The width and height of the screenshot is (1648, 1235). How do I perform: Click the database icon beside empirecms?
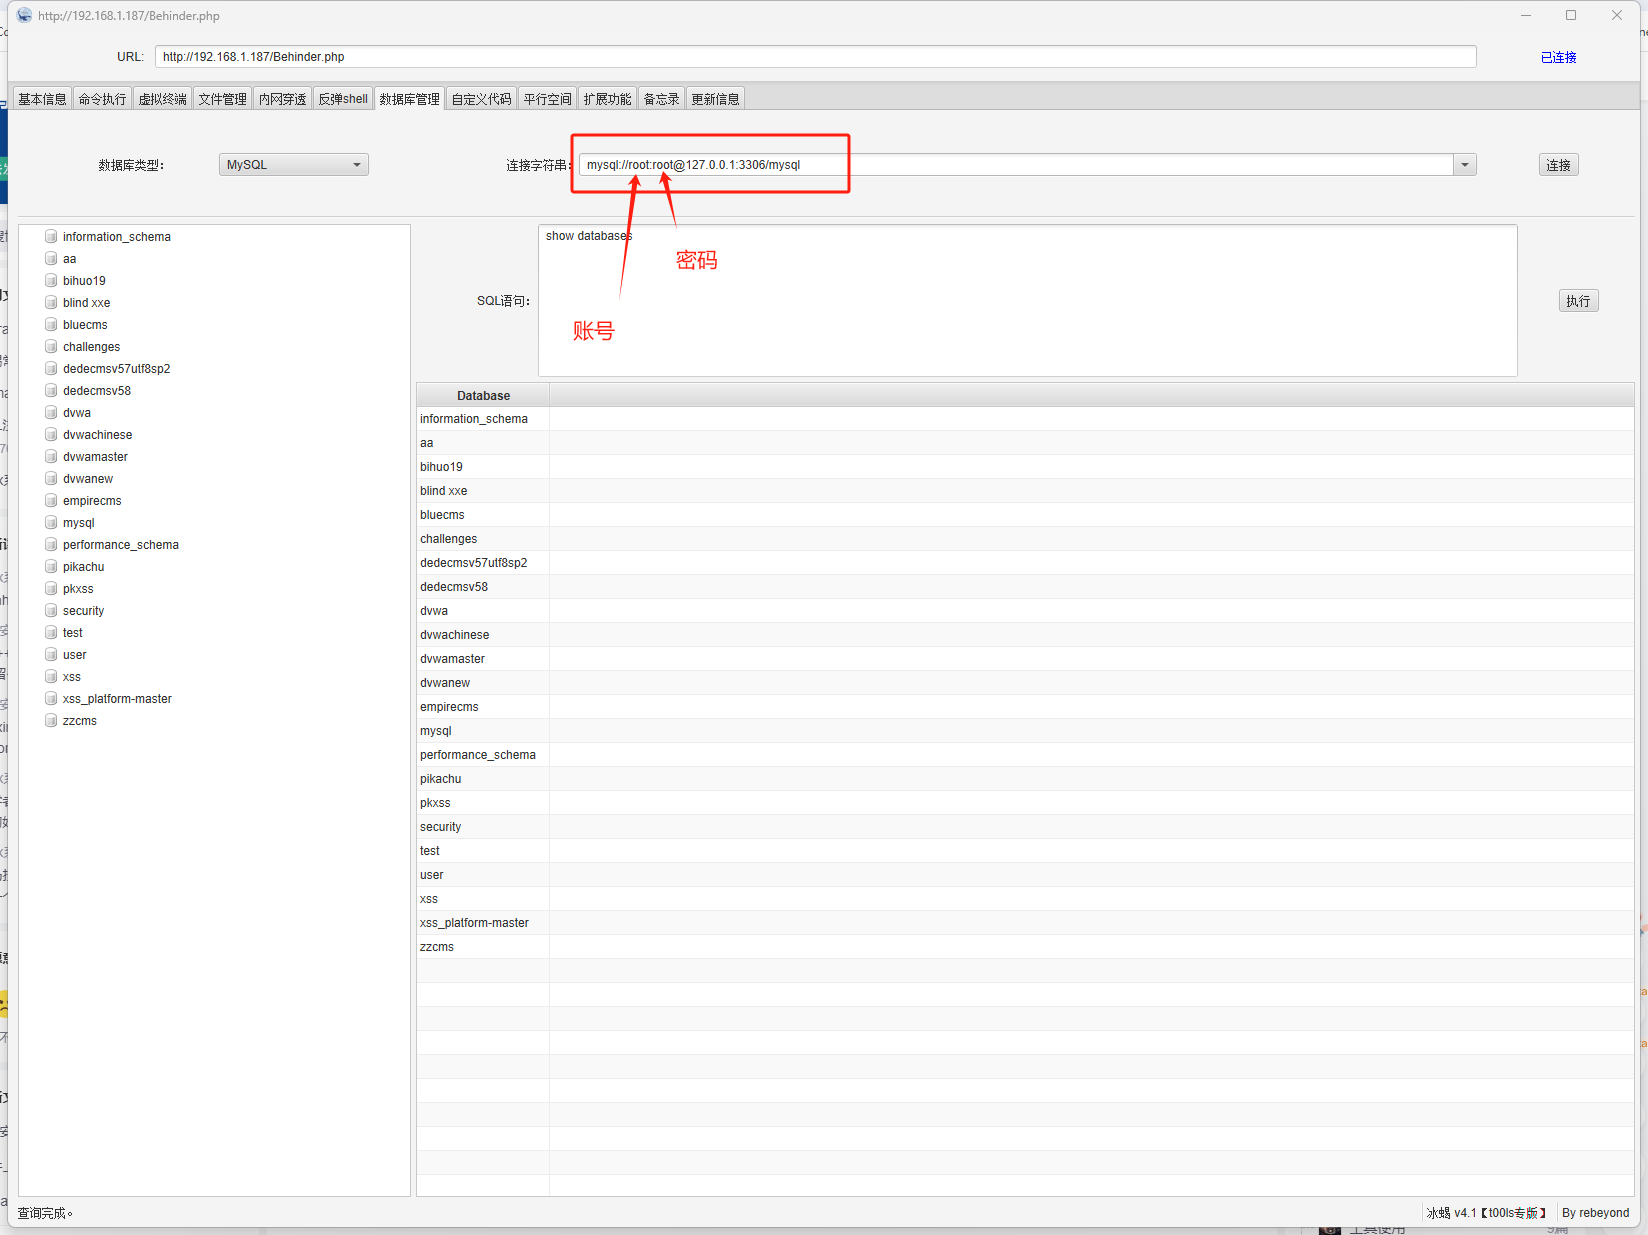point(51,501)
